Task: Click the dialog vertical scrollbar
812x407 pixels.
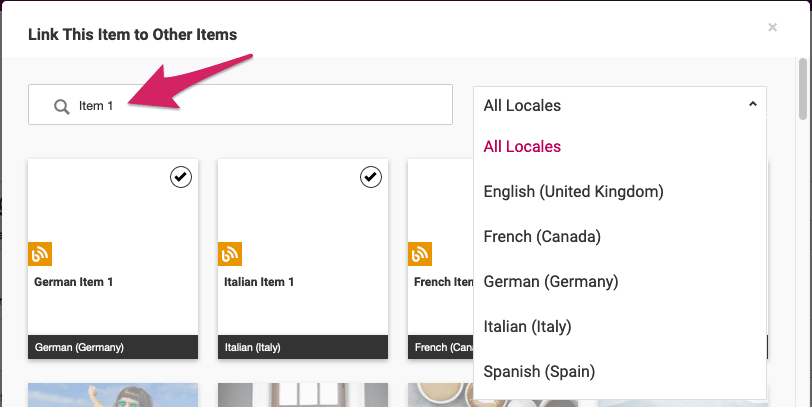Action: [x=803, y=88]
